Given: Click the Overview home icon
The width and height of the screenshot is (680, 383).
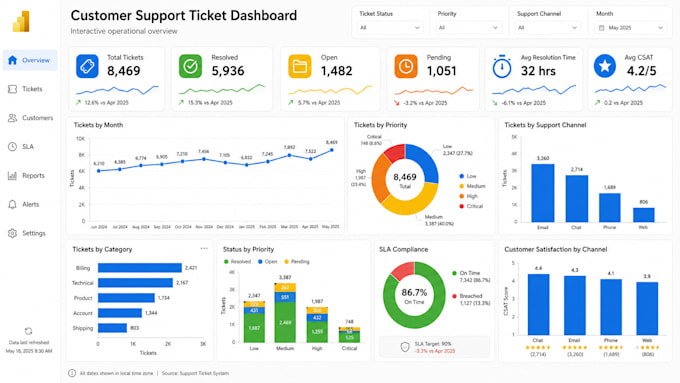Looking at the screenshot, I should click(x=12, y=60).
